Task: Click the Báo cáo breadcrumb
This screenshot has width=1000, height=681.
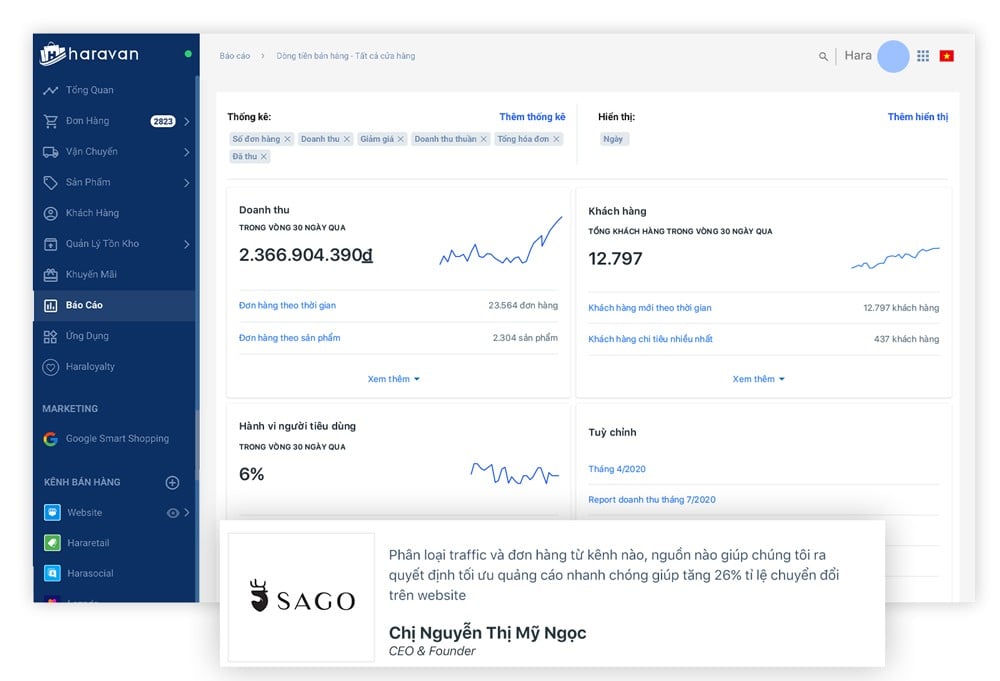Action: coord(235,56)
